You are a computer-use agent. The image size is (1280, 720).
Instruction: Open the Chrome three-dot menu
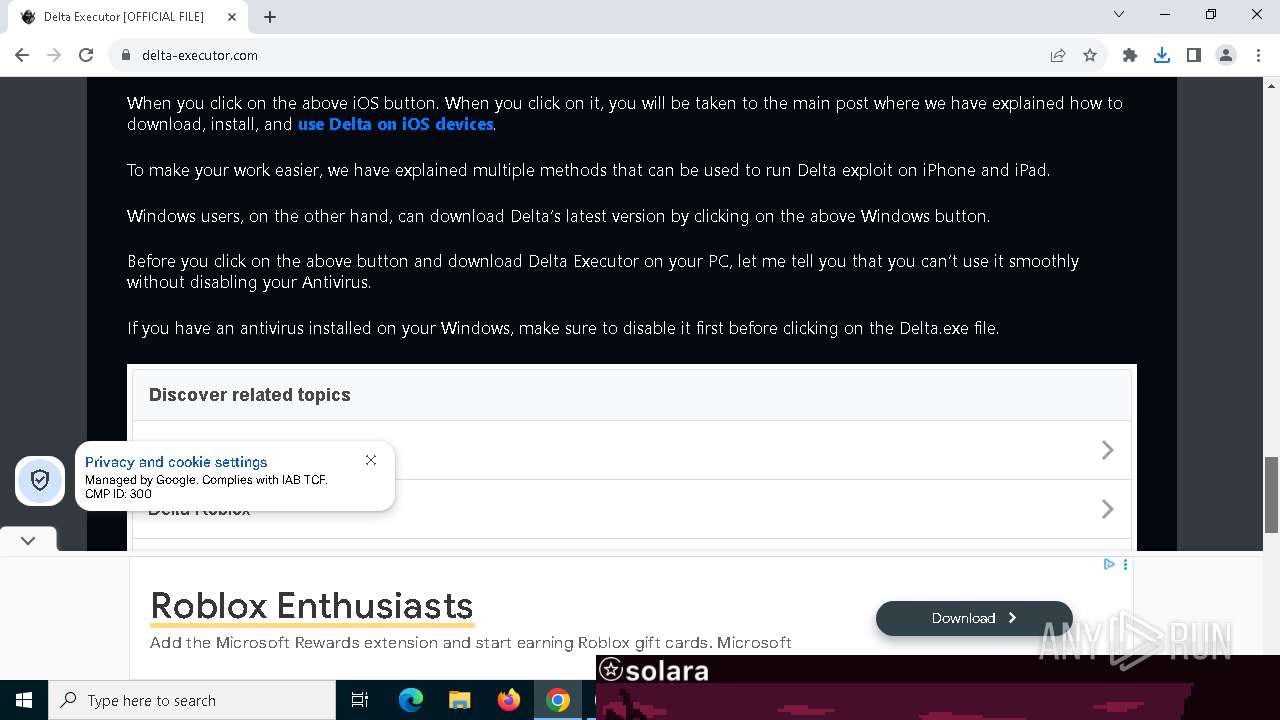pos(1258,55)
